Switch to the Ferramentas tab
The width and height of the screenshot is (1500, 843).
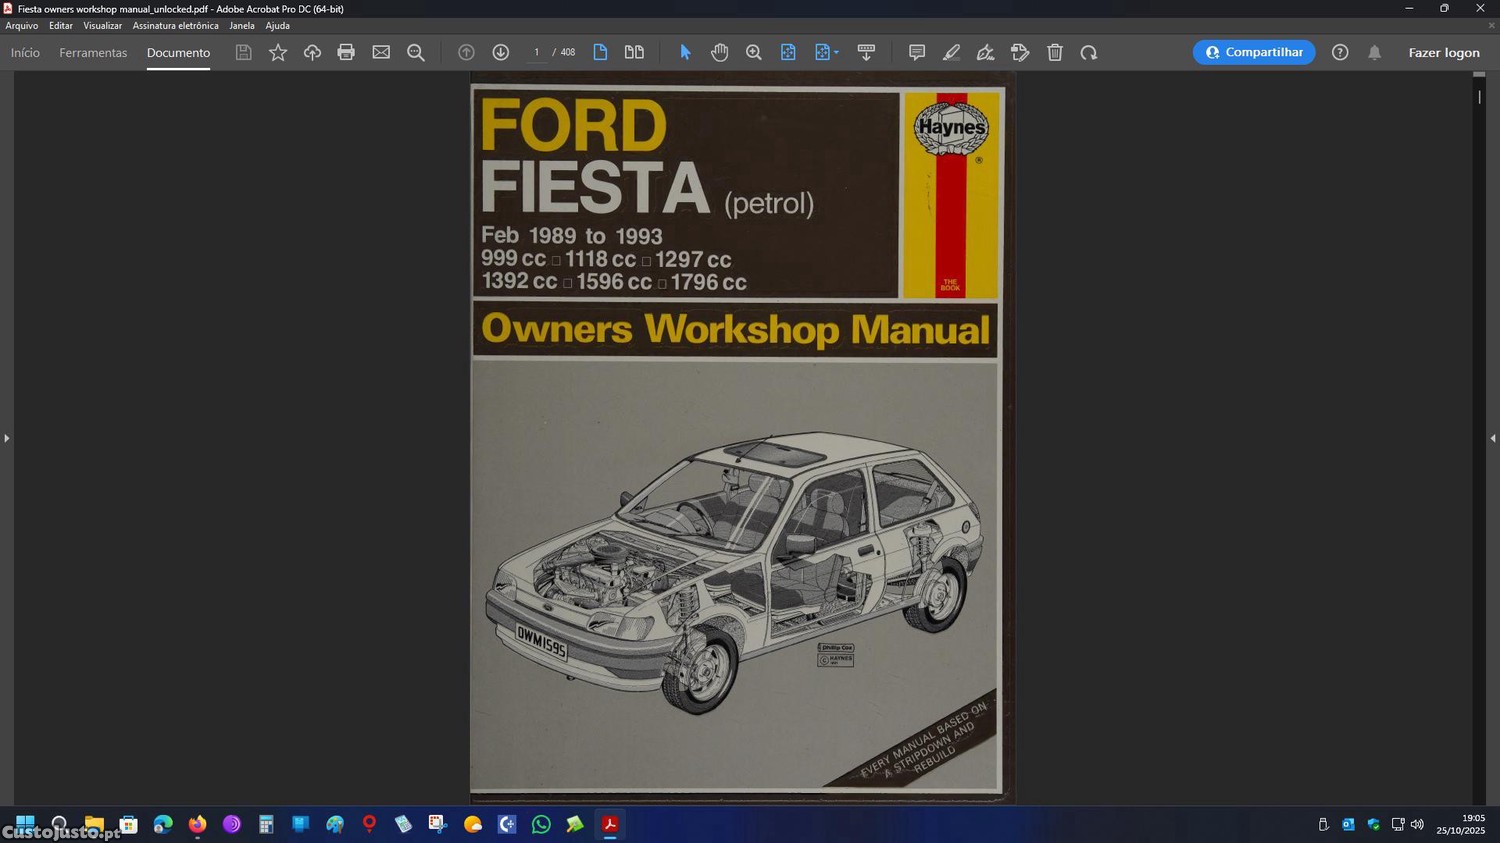point(93,53)
